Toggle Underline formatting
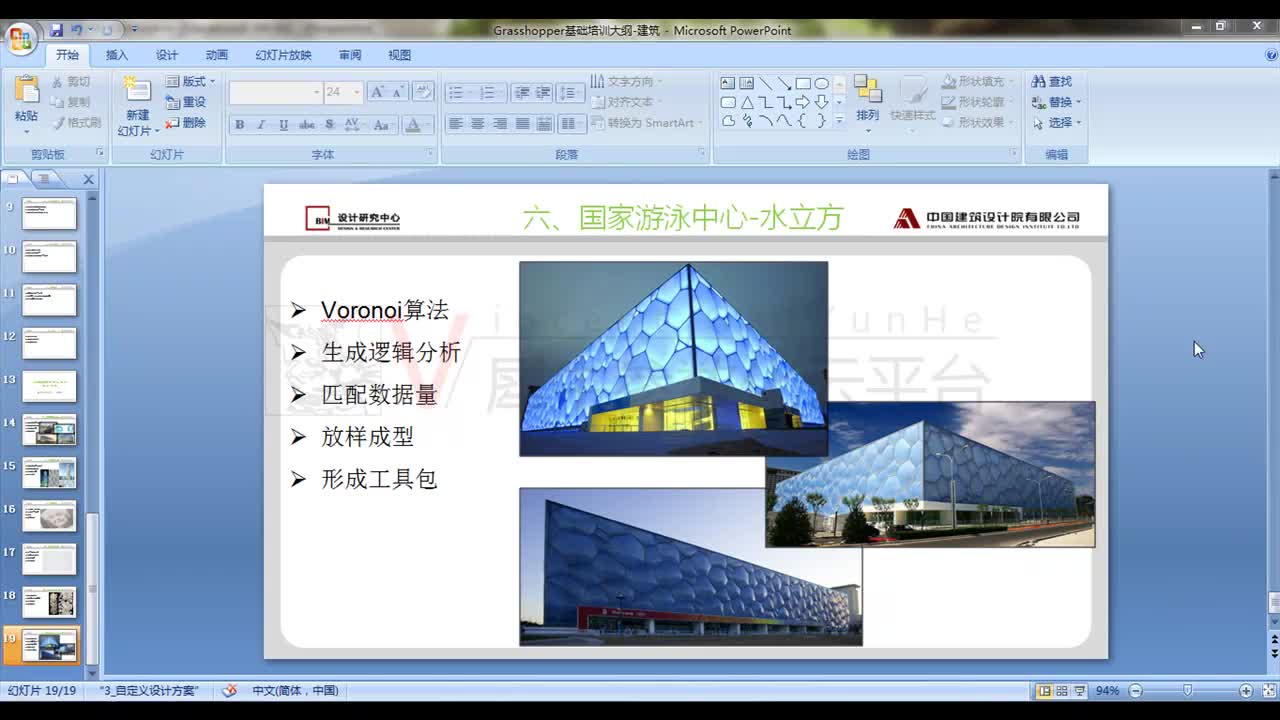 point(284,125)
